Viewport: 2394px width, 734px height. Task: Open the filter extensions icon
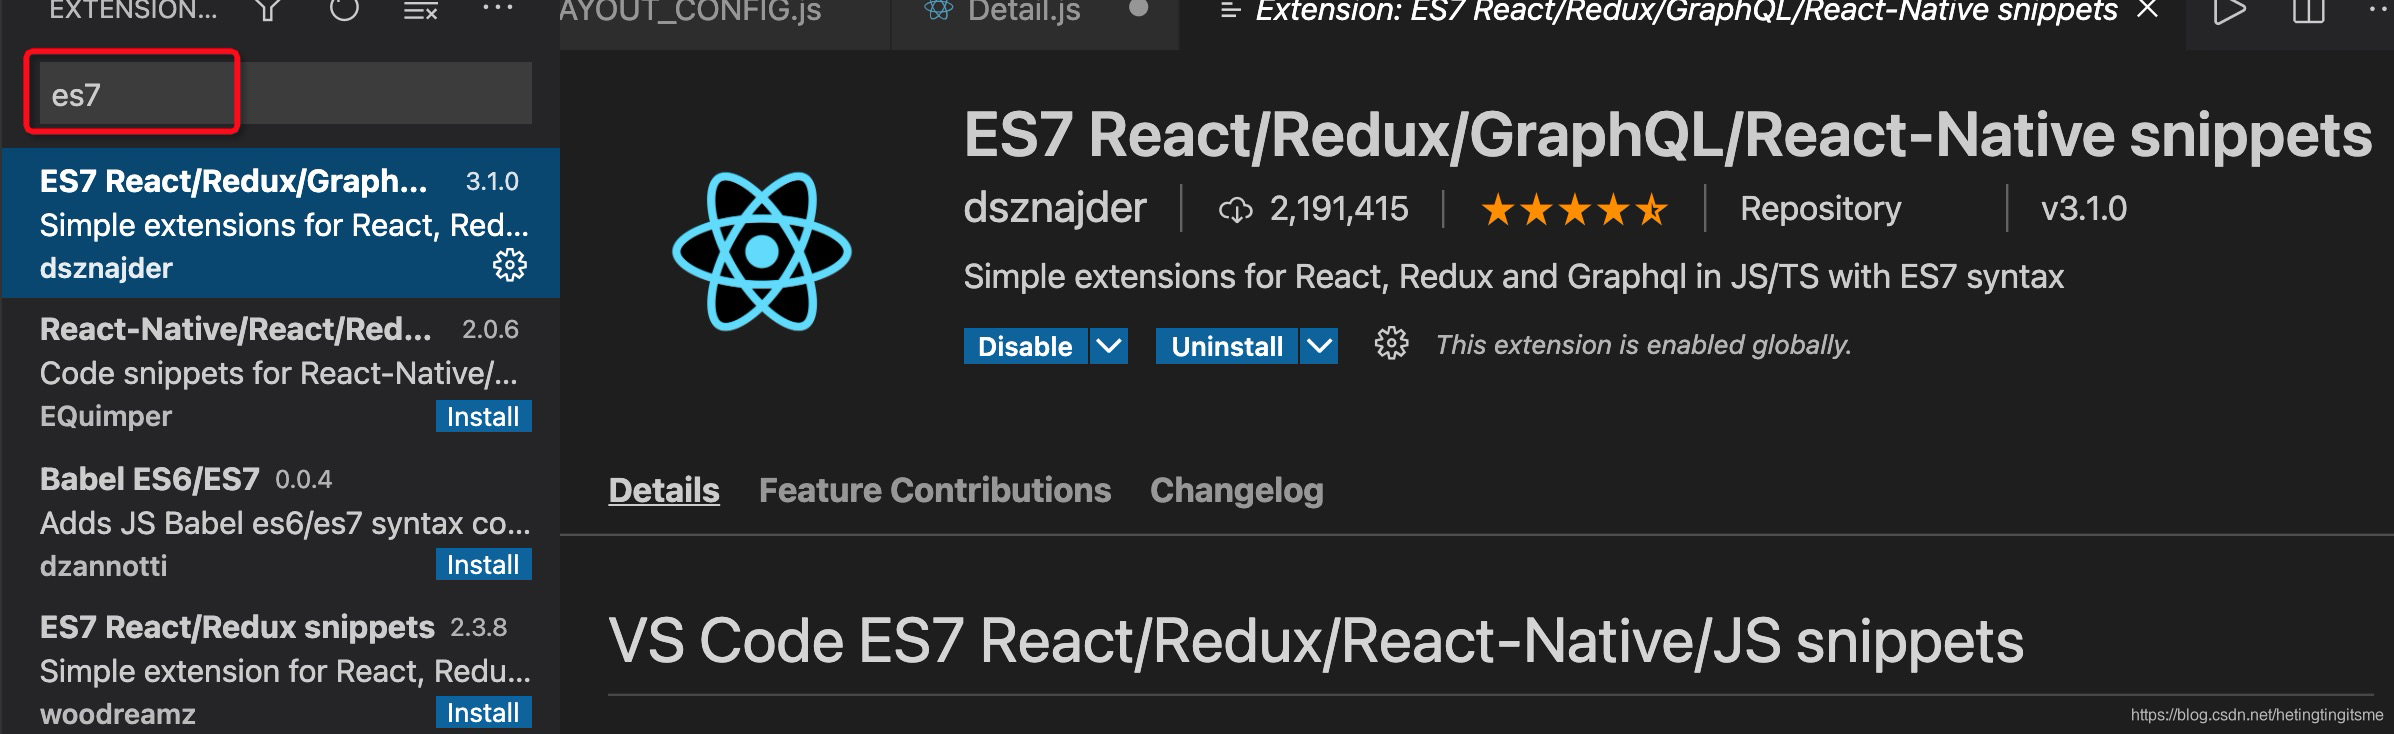pyautogui.click(x=267, y=10)
